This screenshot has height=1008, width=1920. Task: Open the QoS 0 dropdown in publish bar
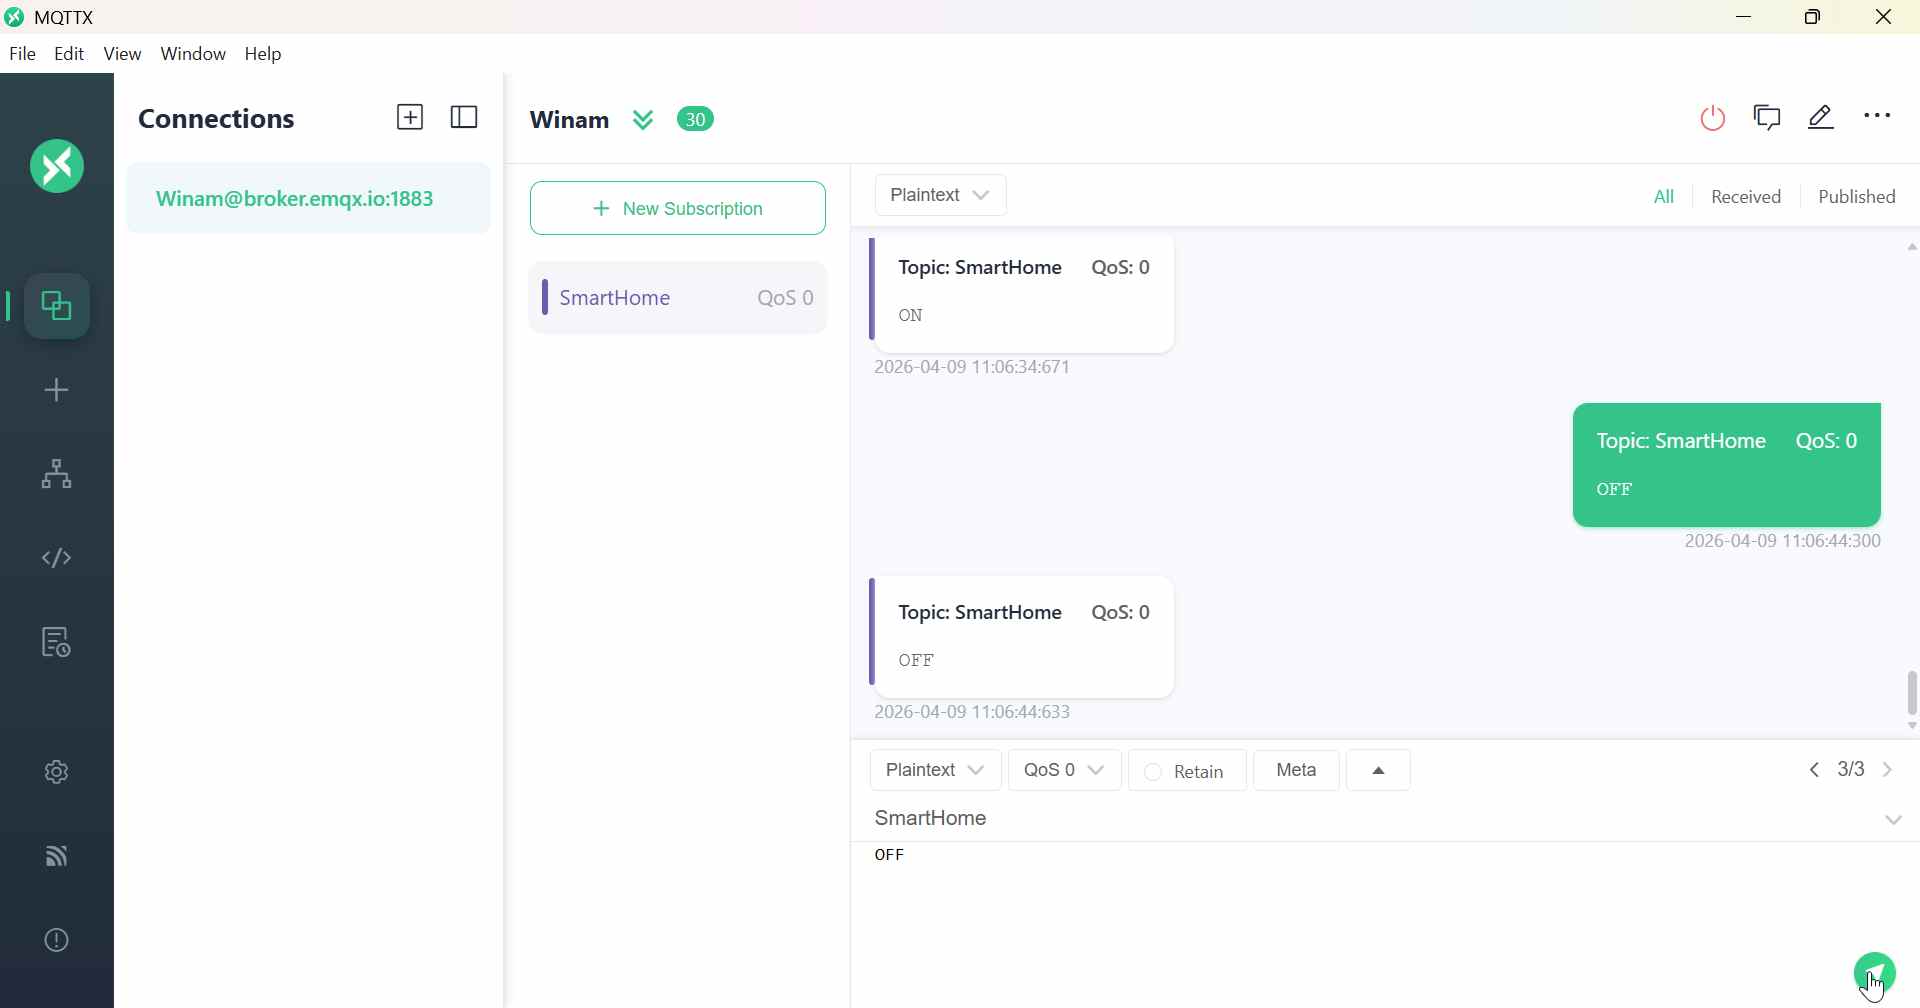[x=1065, y=771]
